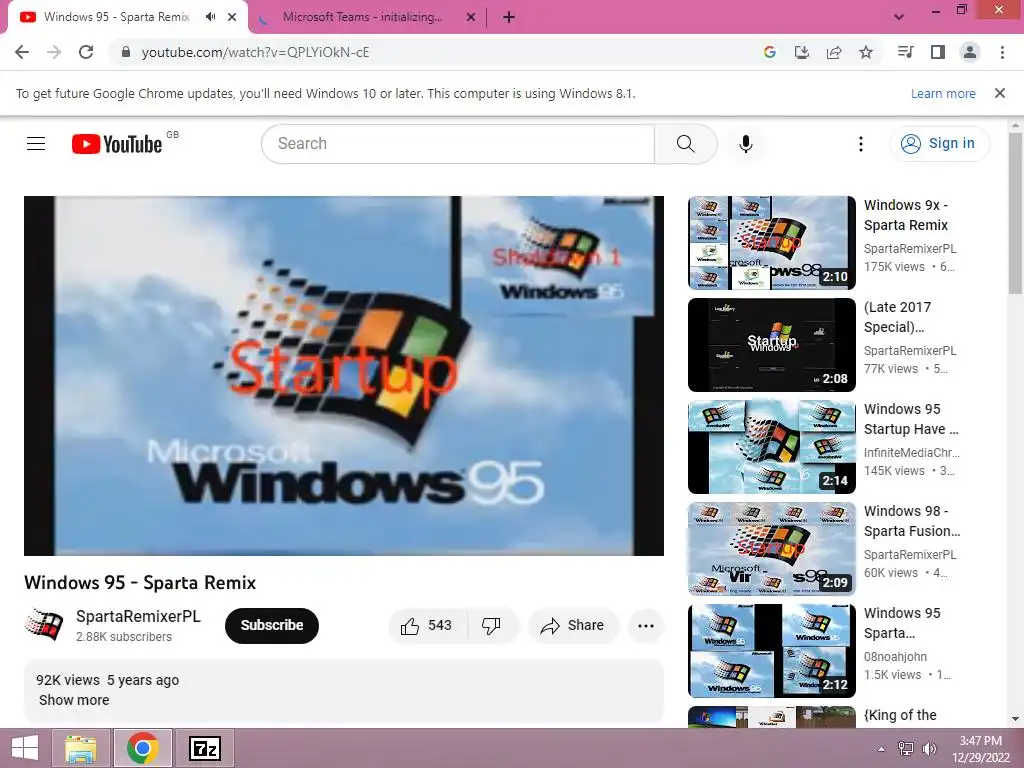
Task: Open network icon in system tray
Action: (906, 749)
